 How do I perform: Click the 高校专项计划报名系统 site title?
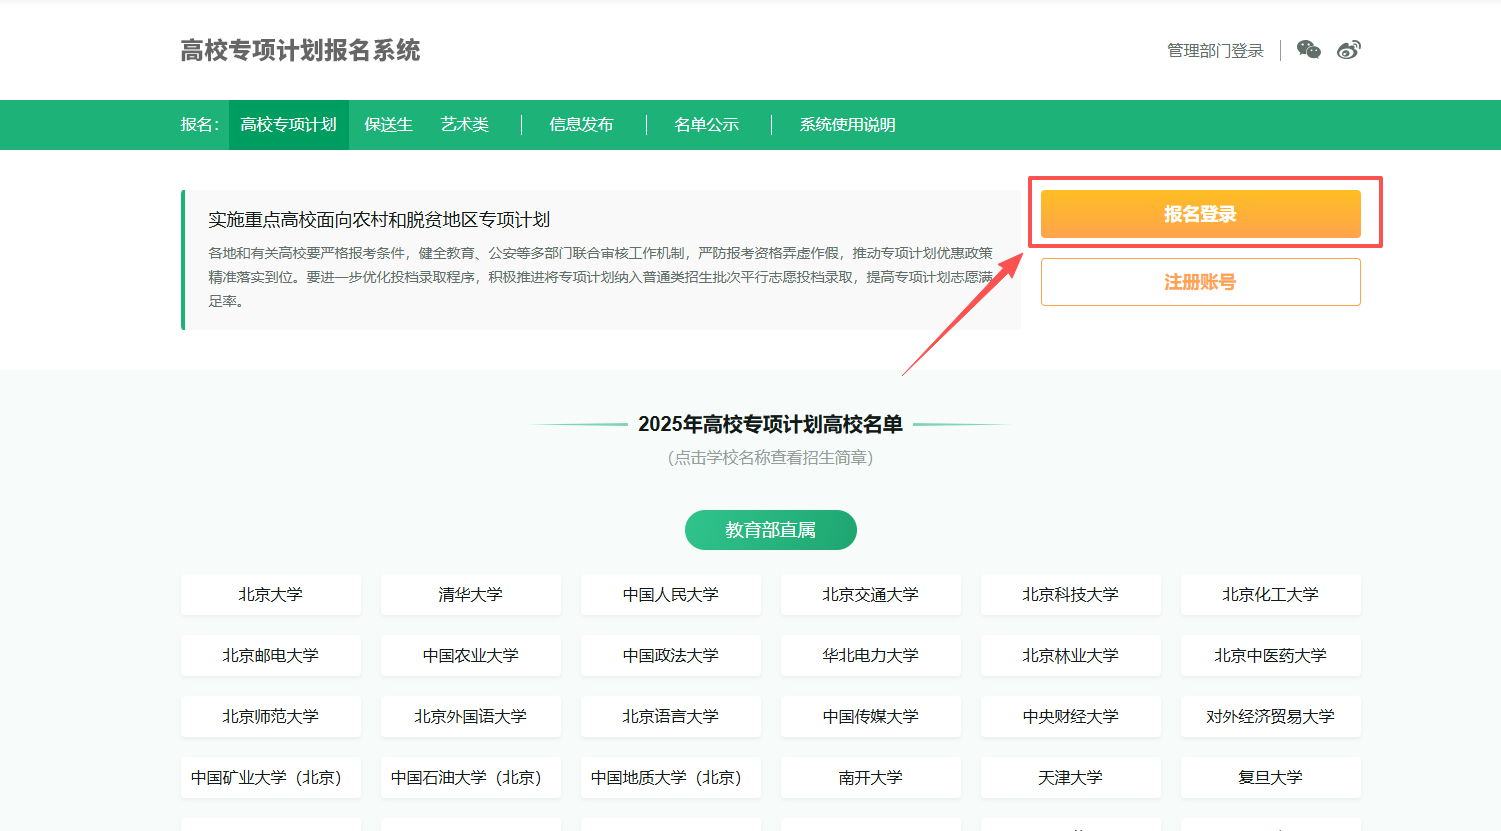(300, 51)
